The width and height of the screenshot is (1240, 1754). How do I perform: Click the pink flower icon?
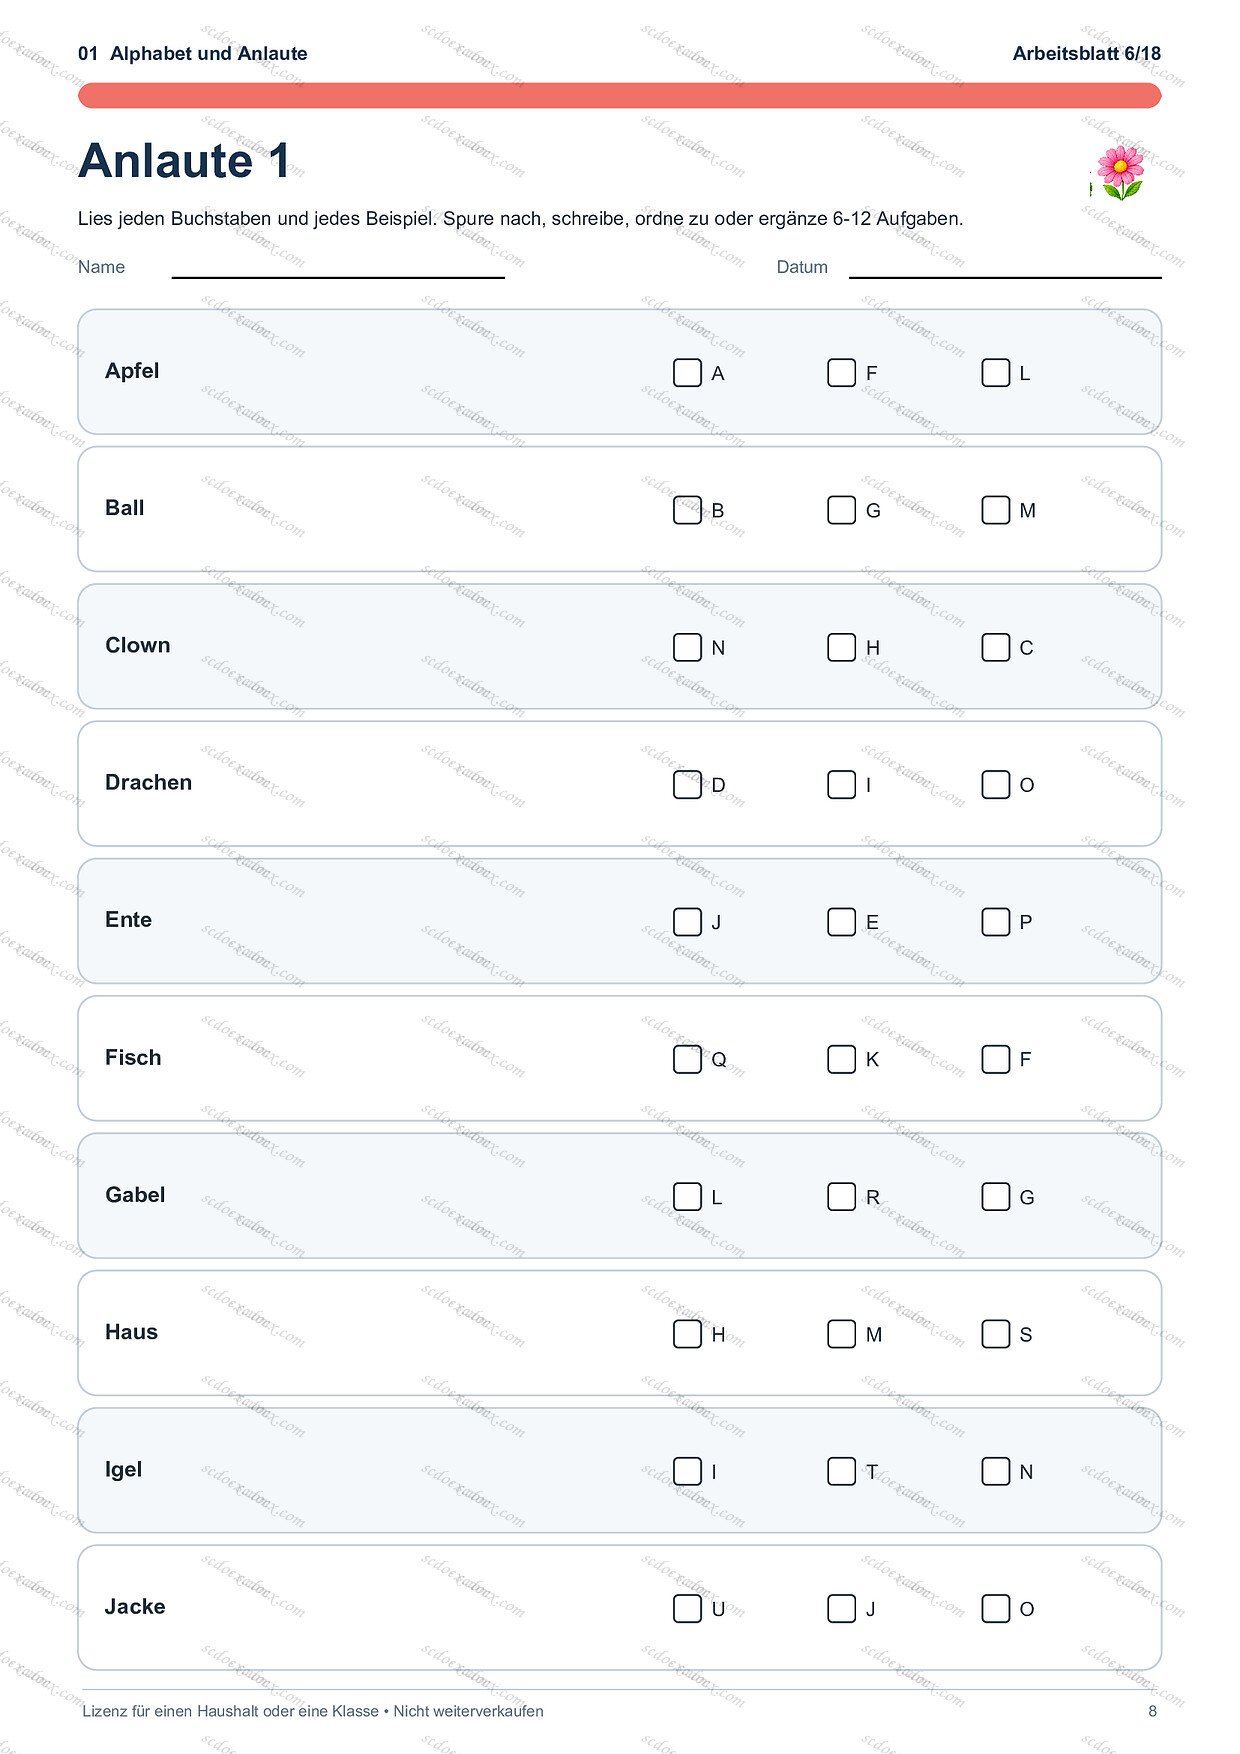tap(1120, 173)
